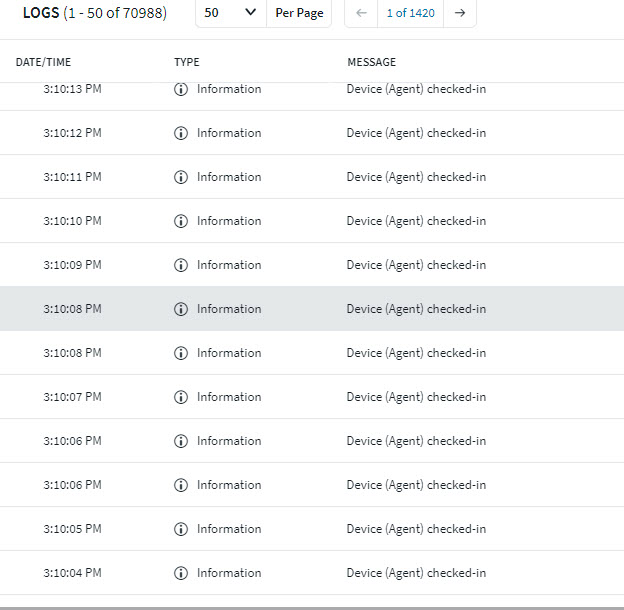Select the information icon beside 3:10:11 PM
The width and height of the screenshot is (624, 610).
[181, 177]
